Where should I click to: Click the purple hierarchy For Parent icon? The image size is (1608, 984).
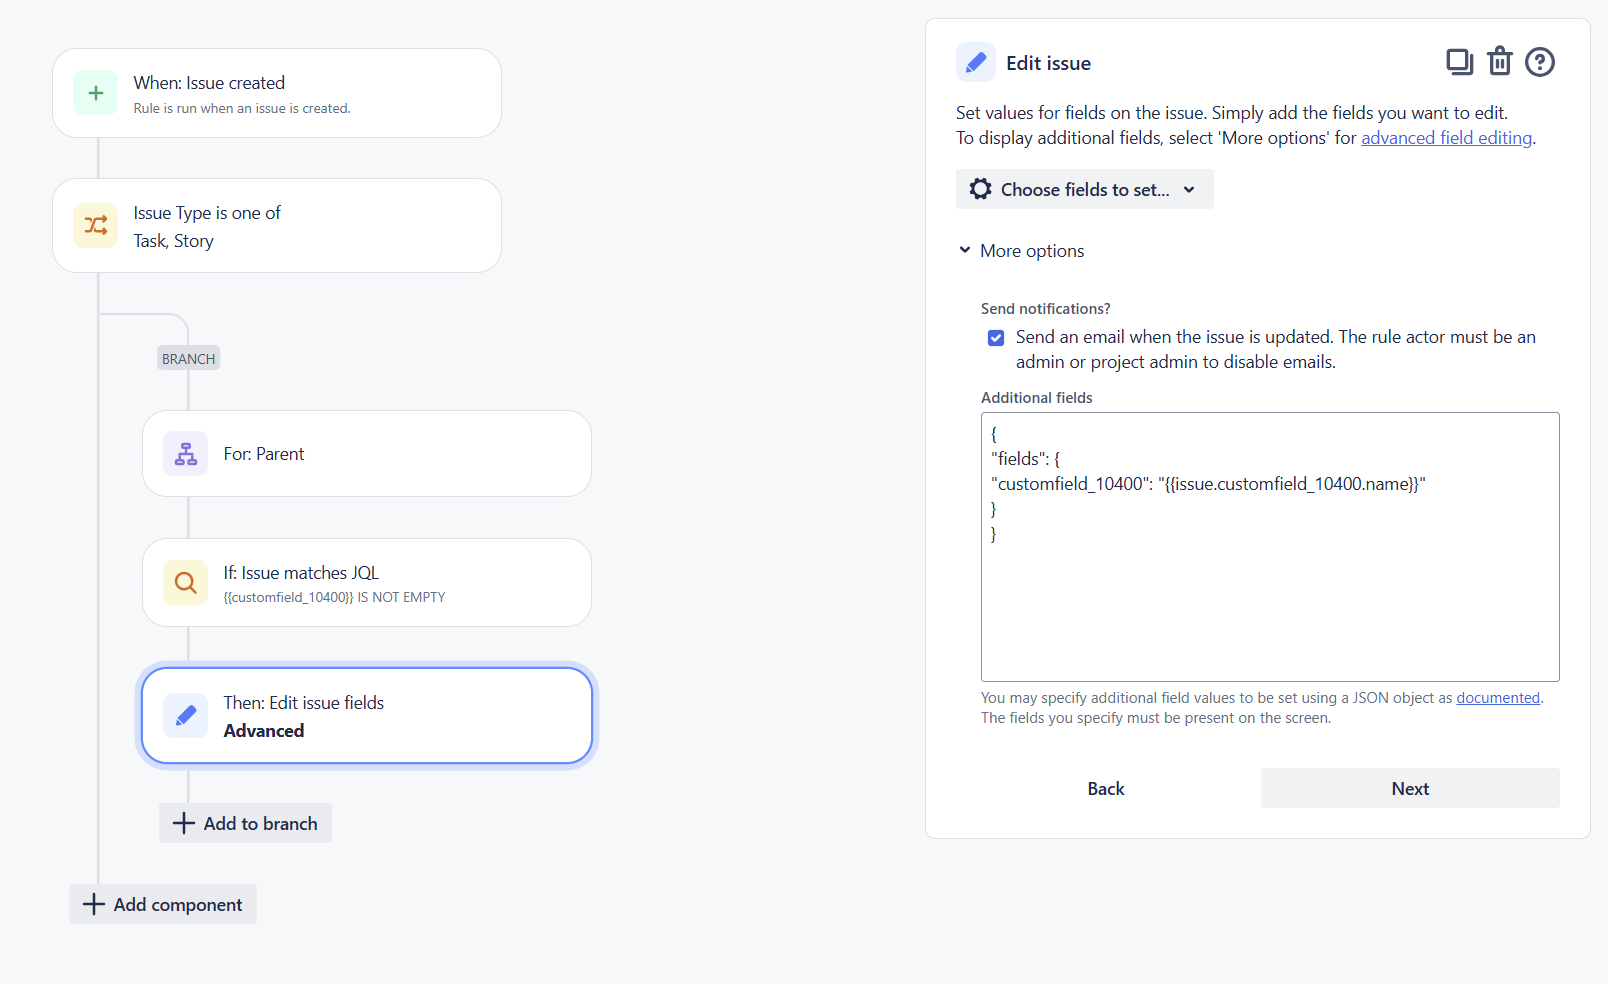pyautogui.click(x=186, y=454)
